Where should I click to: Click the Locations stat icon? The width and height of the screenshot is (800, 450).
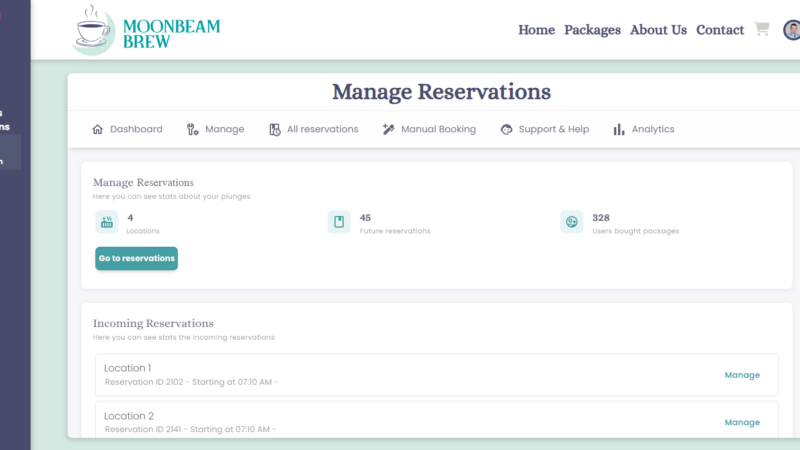(107, 222)
